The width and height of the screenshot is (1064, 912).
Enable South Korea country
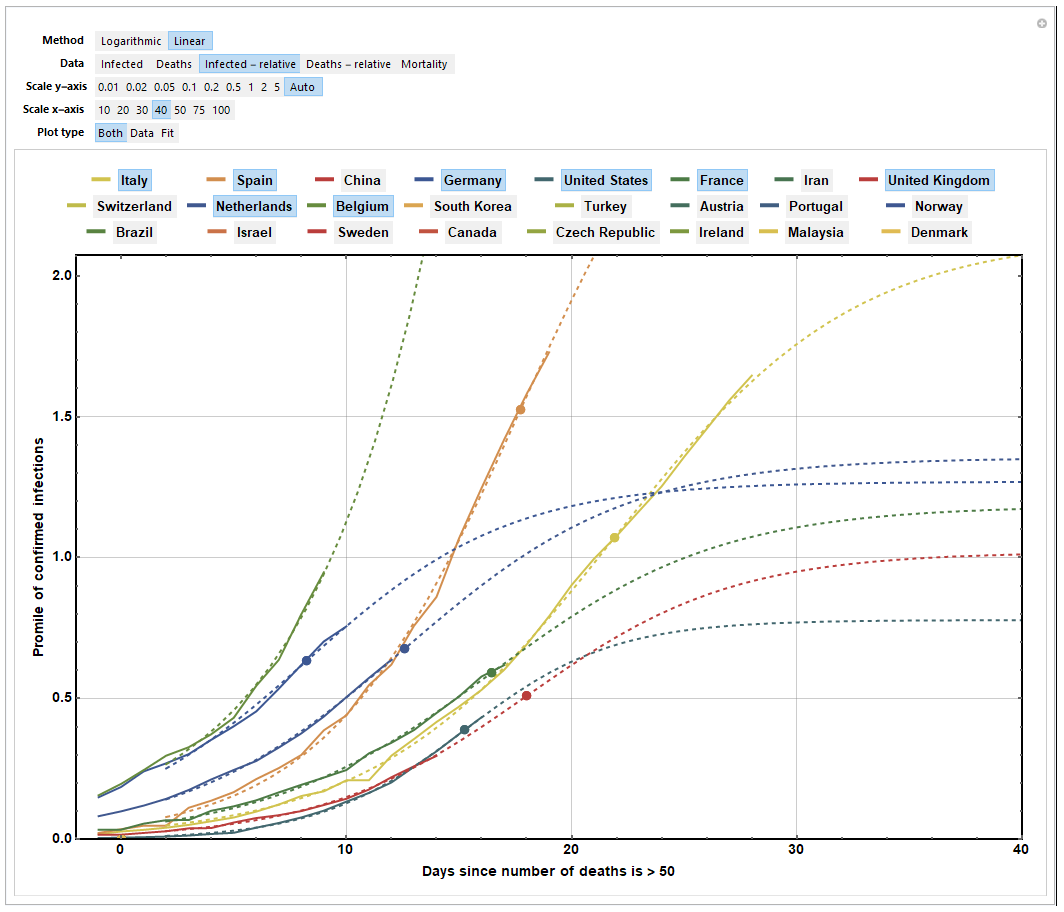click(x=473, y=206)
